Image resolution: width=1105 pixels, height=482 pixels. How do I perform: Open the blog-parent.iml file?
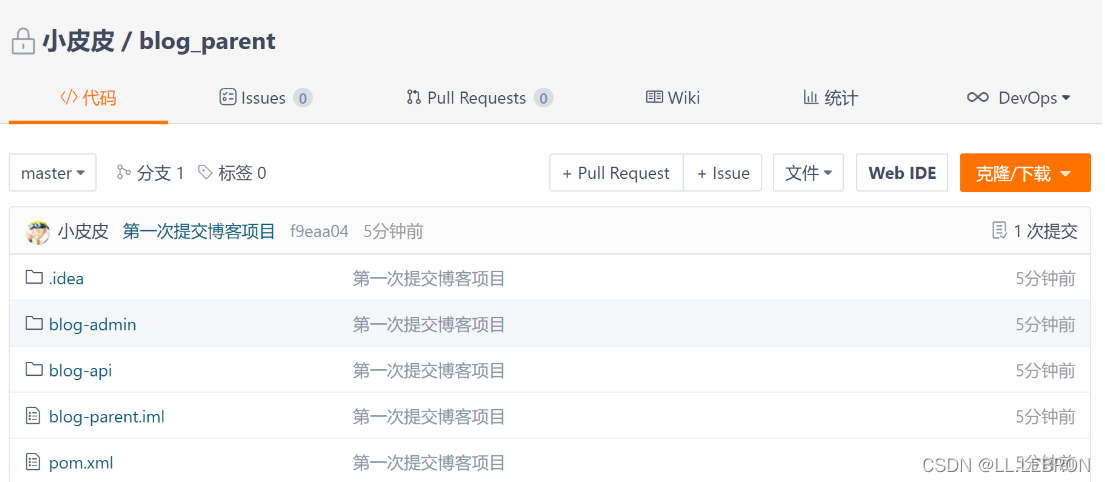[107, 416]
